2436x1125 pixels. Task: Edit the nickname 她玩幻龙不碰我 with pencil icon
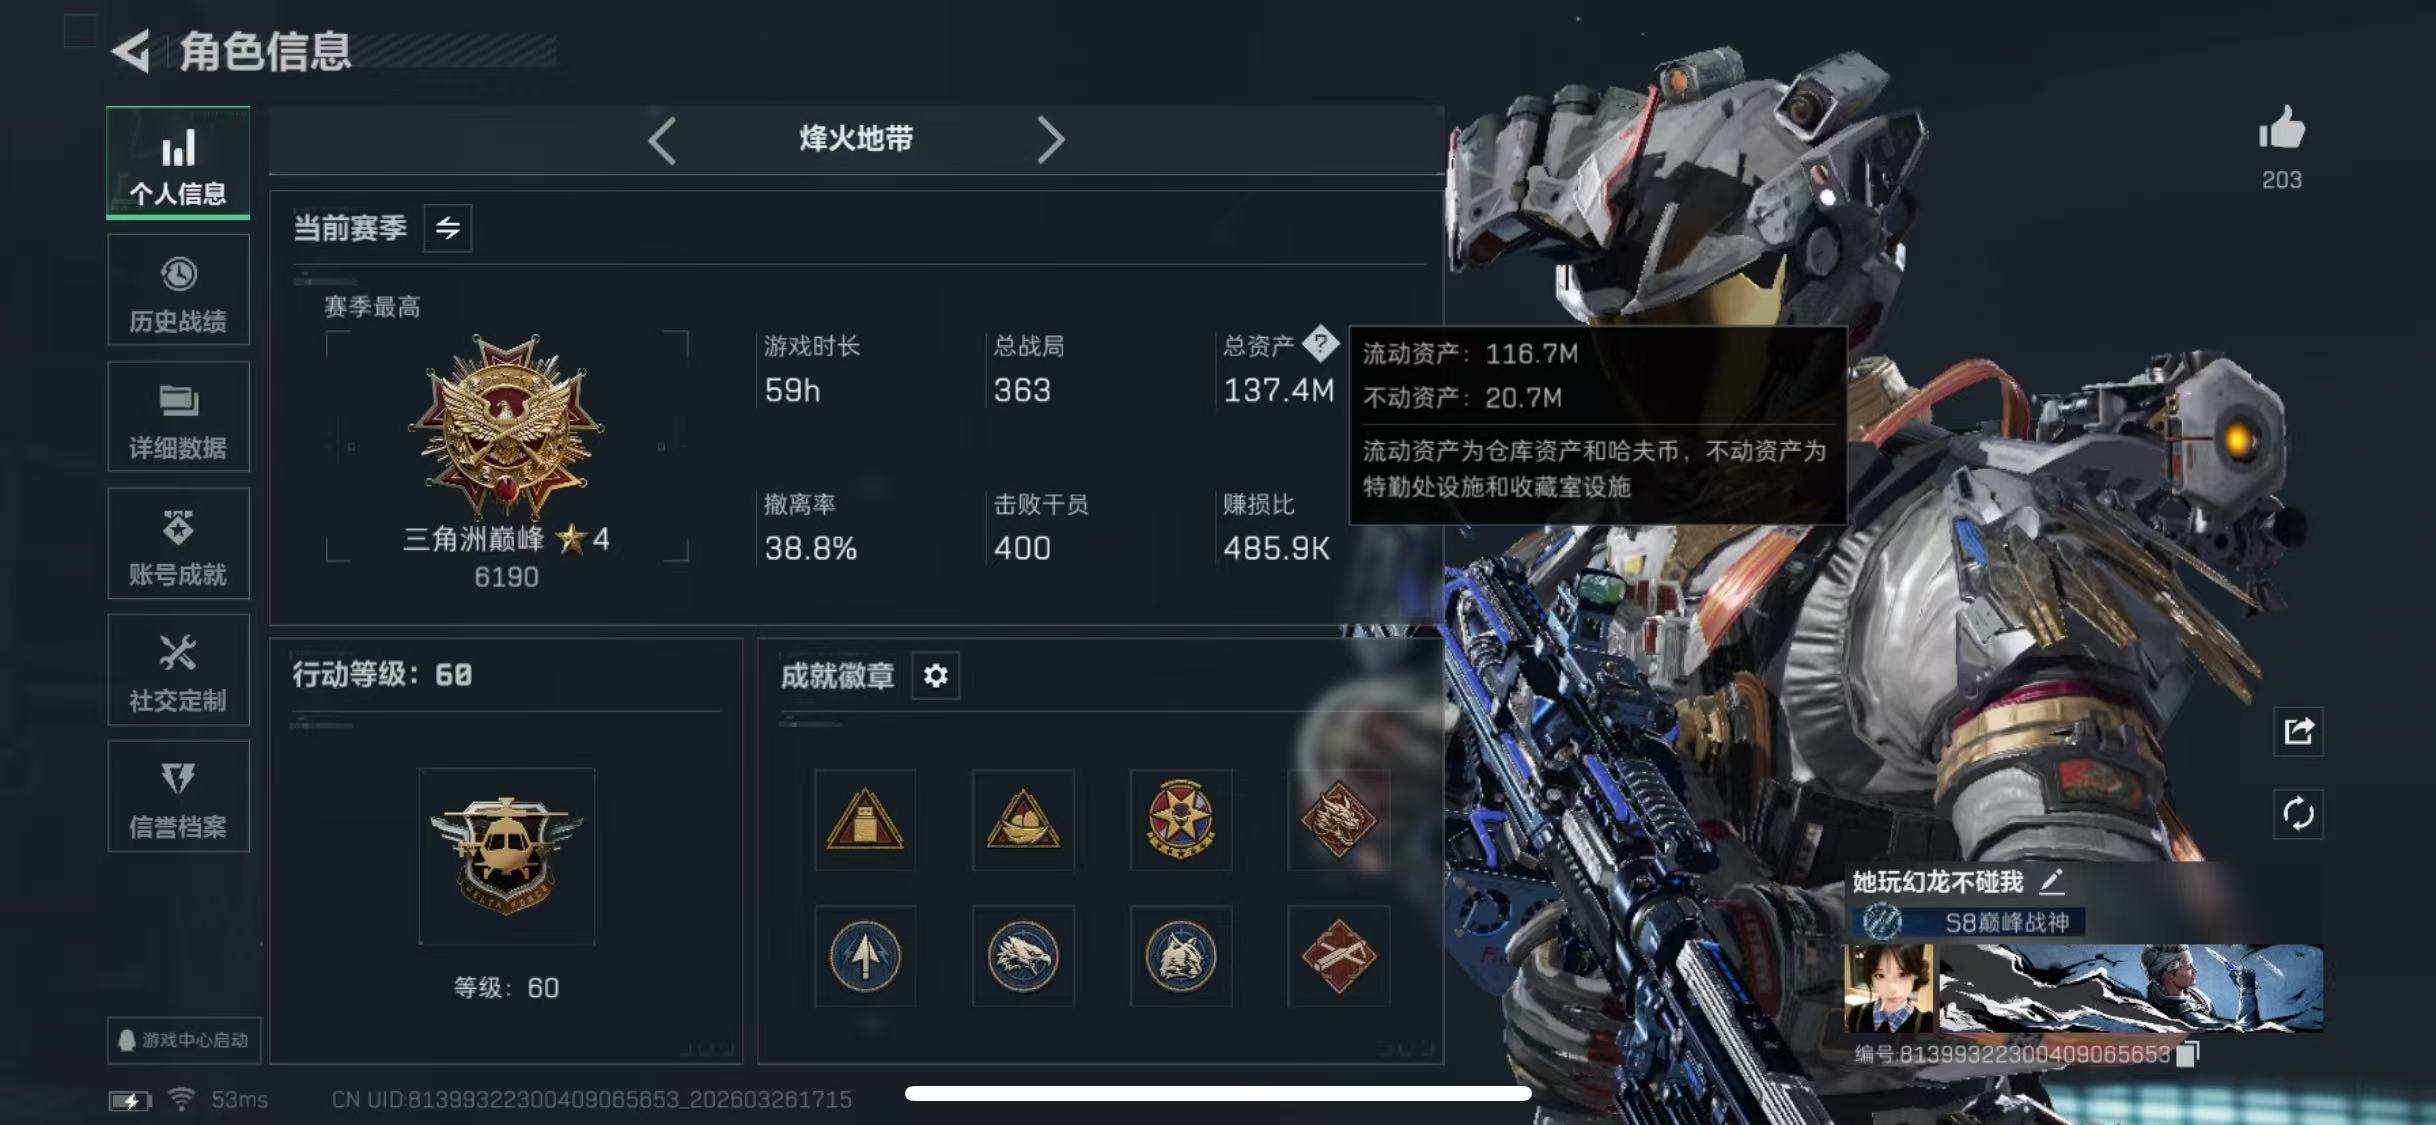point(2052,881)
